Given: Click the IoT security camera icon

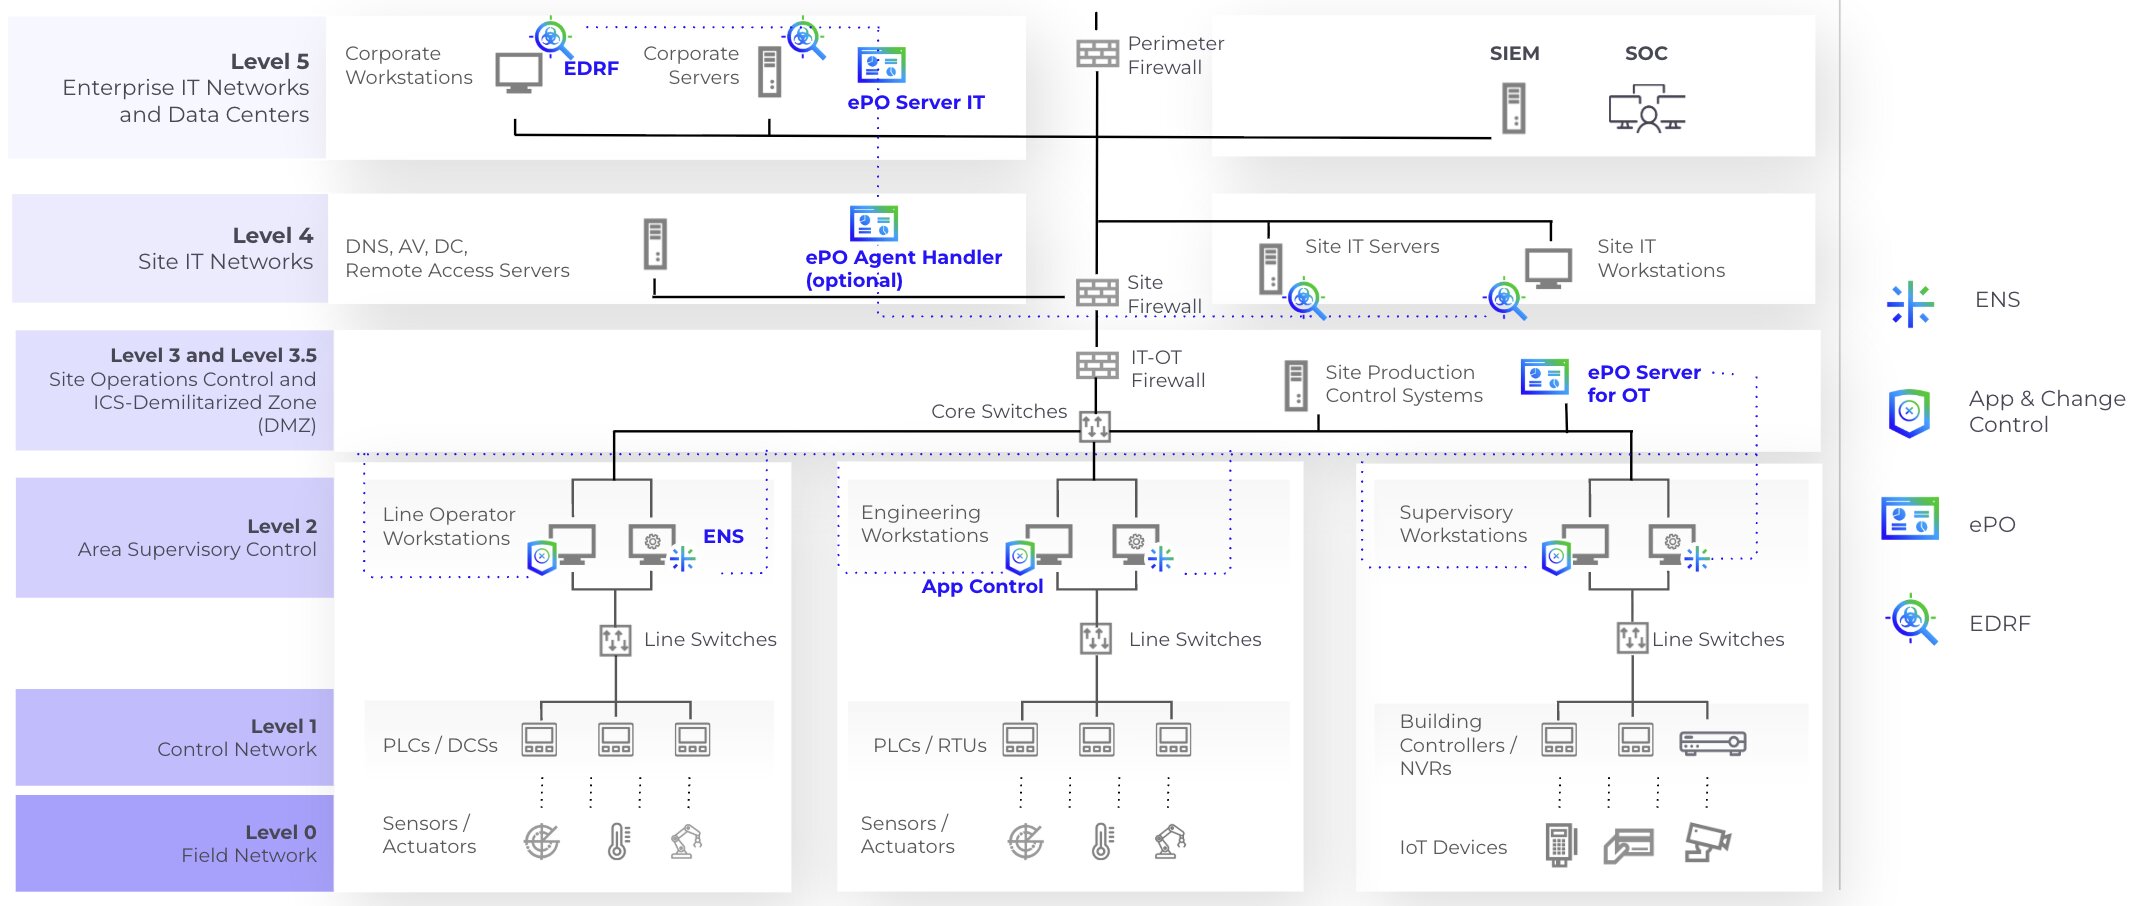Looking at the screenshot, I should pos(1706,842).
